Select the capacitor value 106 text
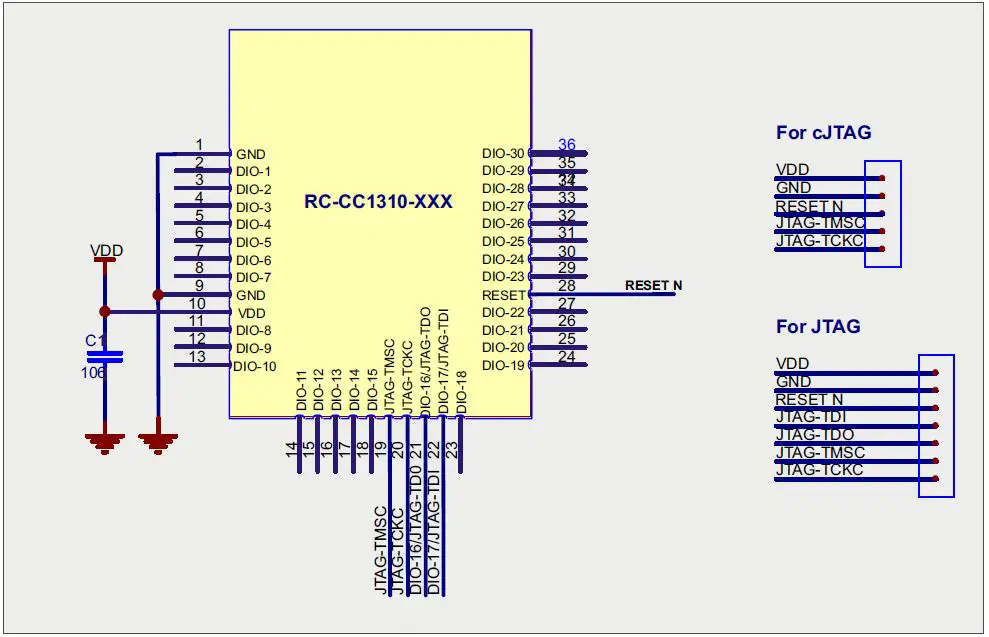Viewport: 989px width, 637px height. (93, 373)
